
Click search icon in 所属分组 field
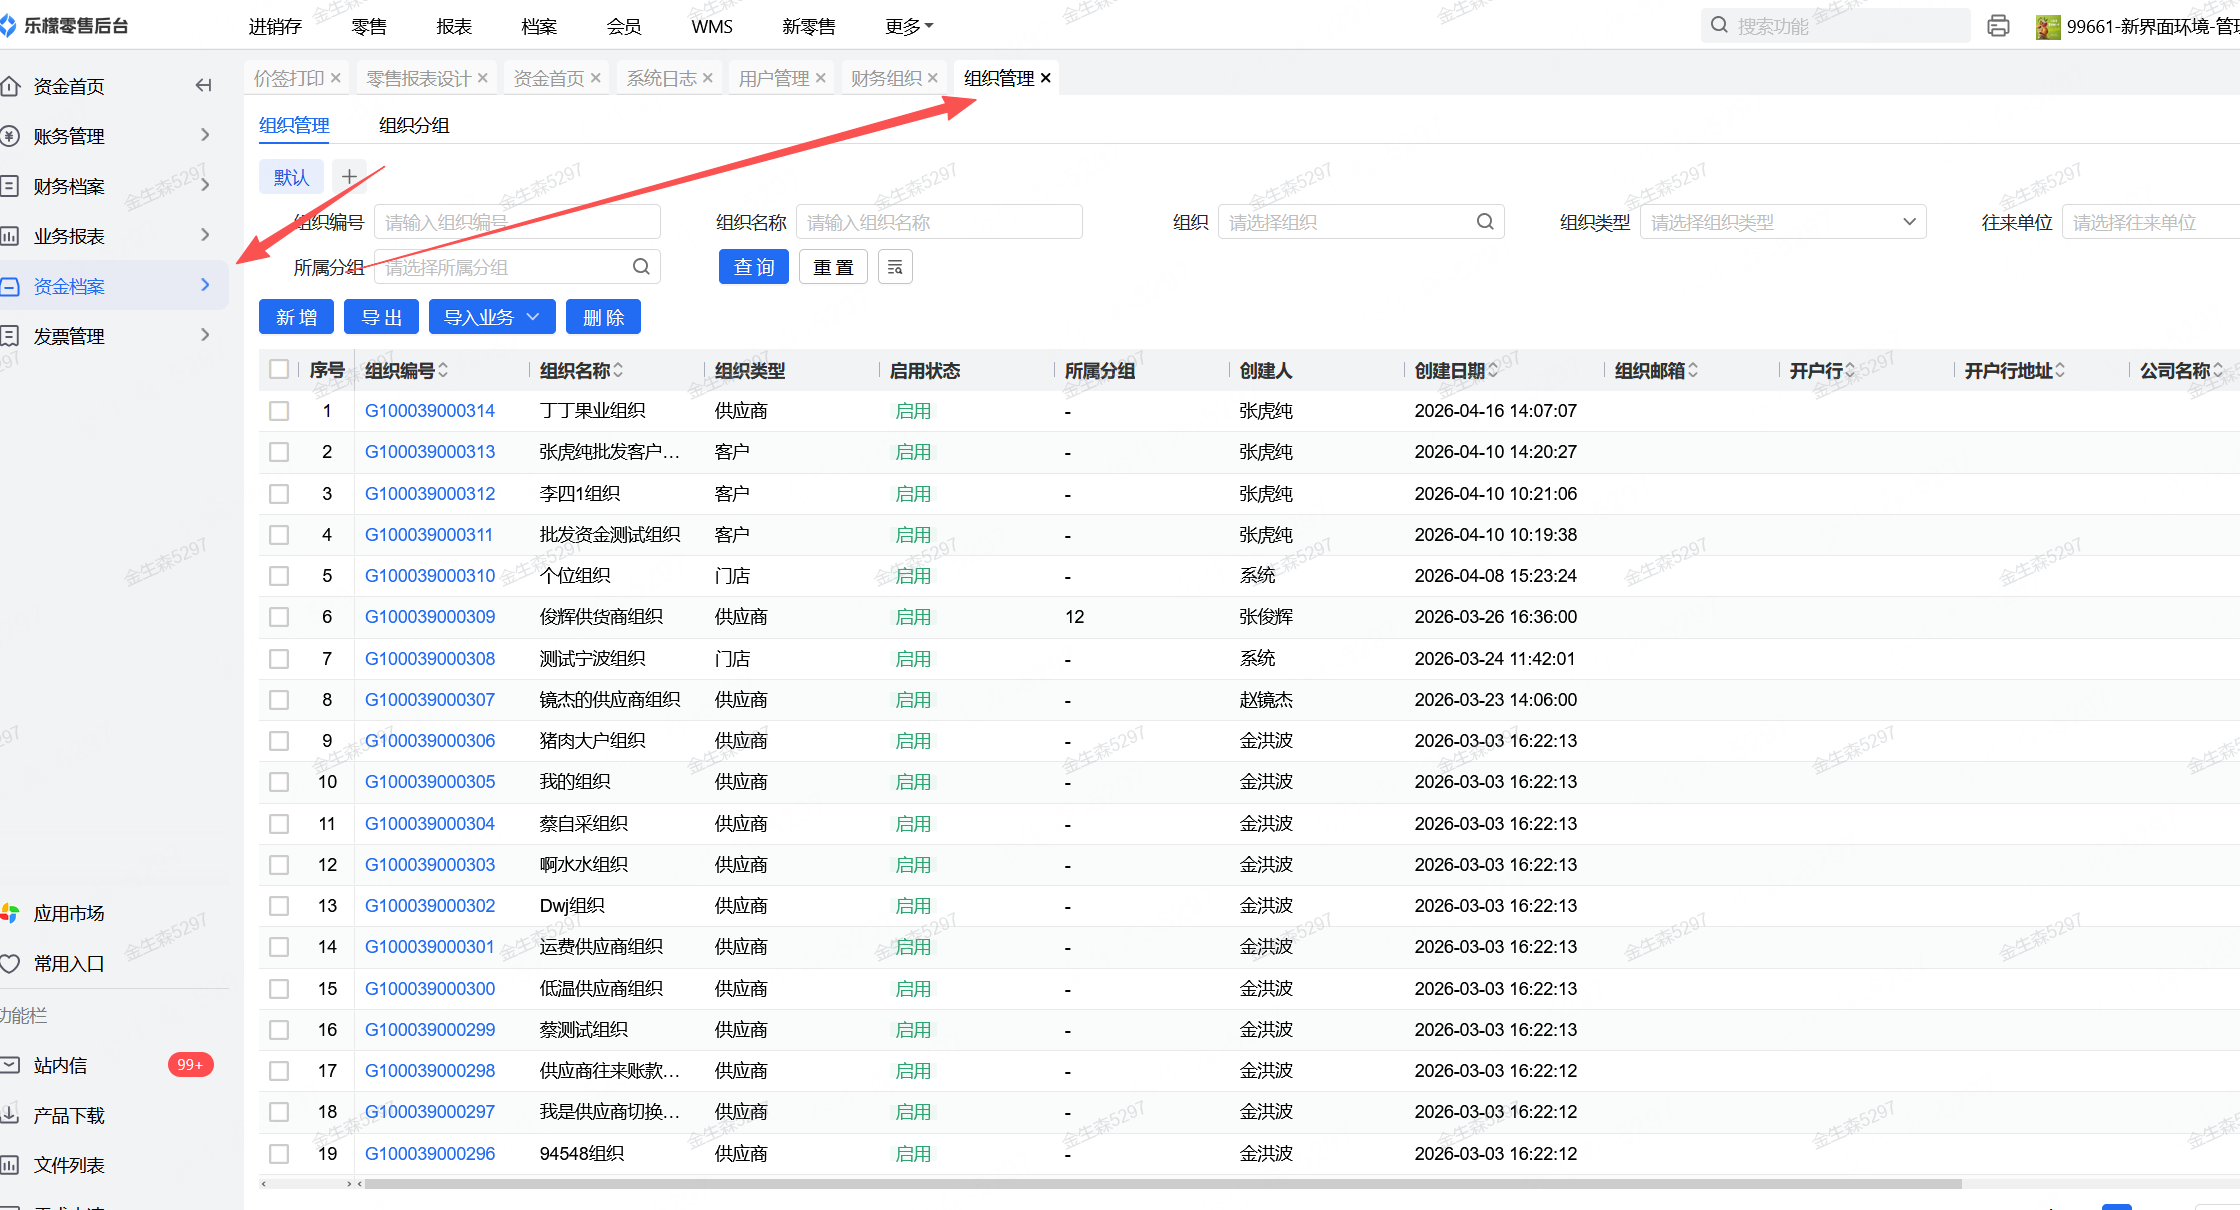coord(641,267)
